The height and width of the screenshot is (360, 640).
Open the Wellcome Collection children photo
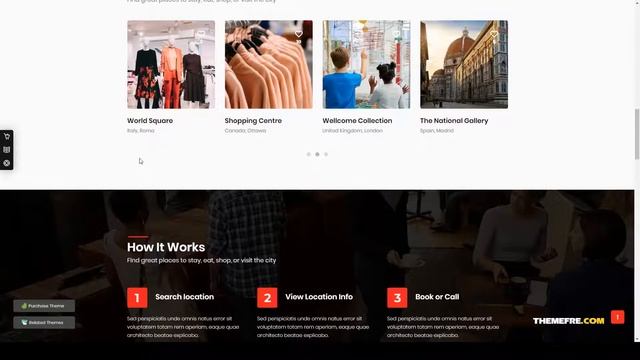click(366, 64)
